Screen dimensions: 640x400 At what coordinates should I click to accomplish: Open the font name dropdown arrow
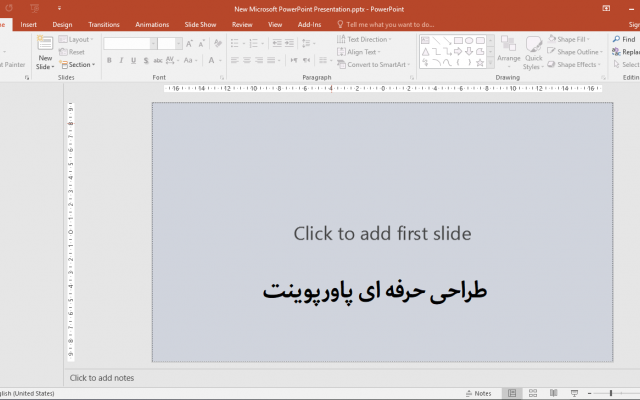(x=153, y=43)
